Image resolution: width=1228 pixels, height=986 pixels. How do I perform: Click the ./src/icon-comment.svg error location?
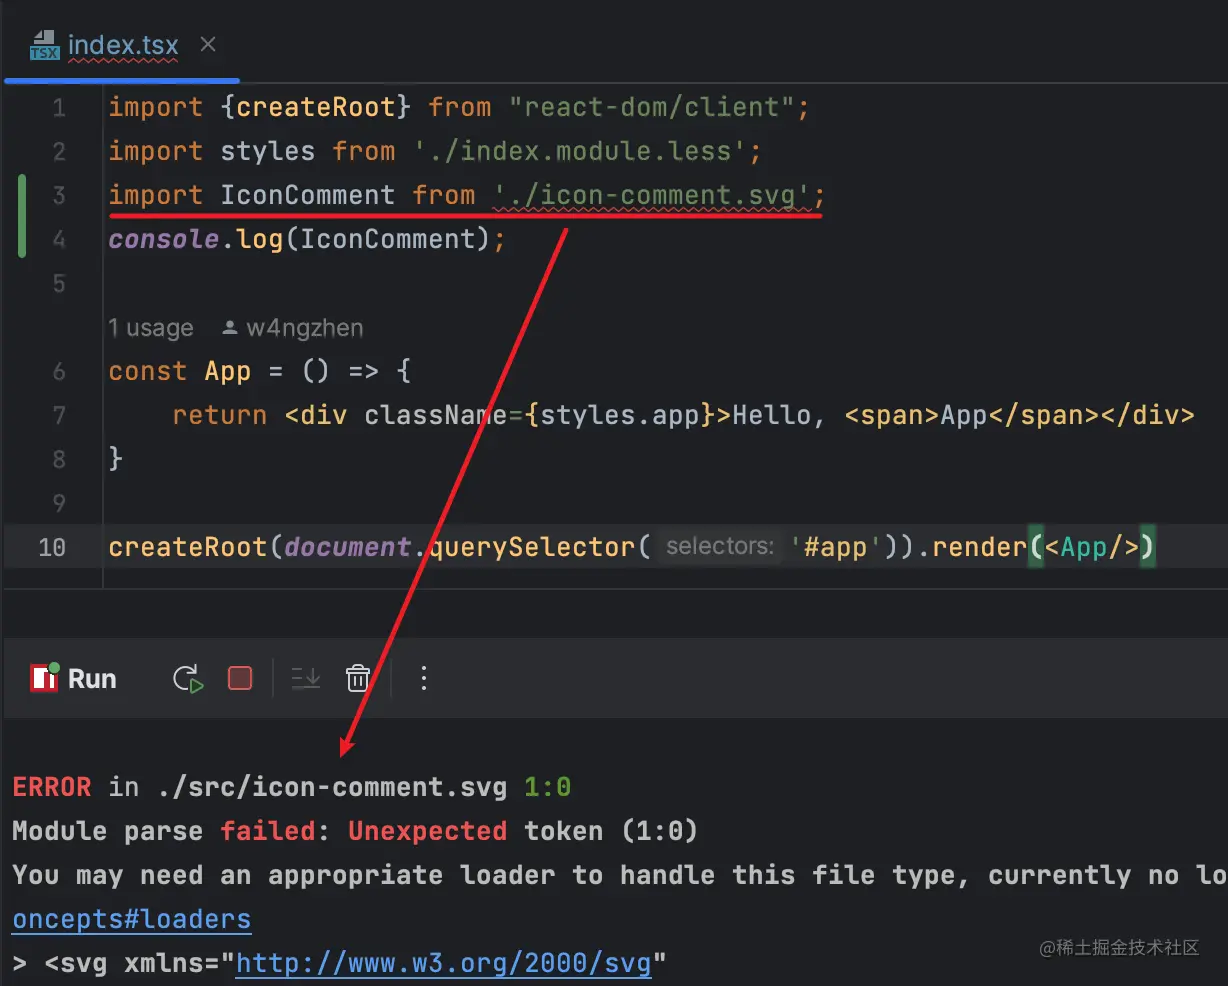333,786
